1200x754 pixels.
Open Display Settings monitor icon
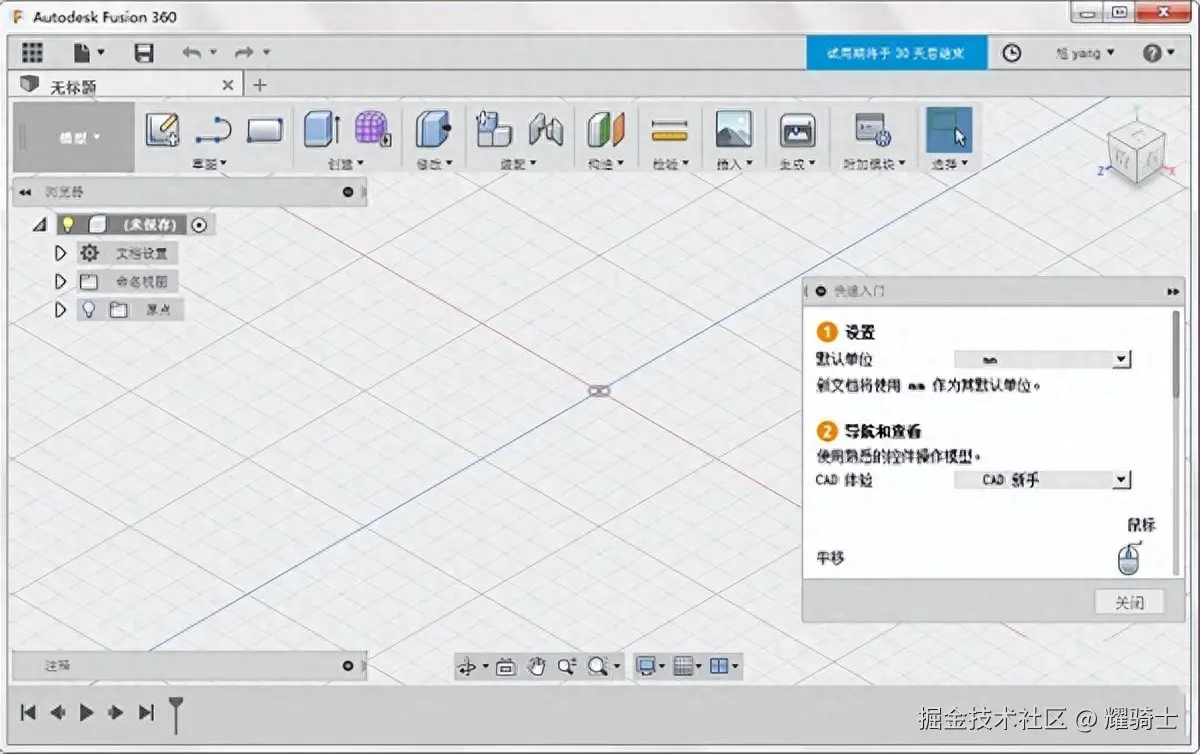coord(648,667)
